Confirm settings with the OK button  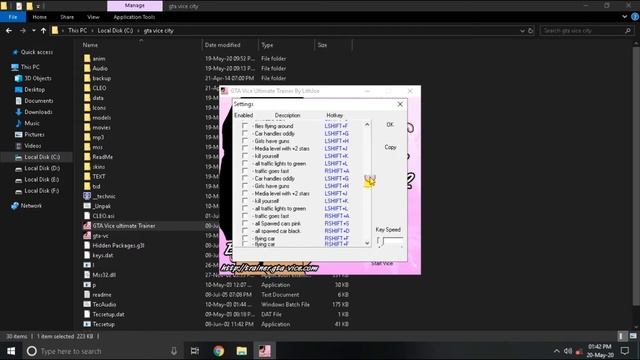[390, 124]
